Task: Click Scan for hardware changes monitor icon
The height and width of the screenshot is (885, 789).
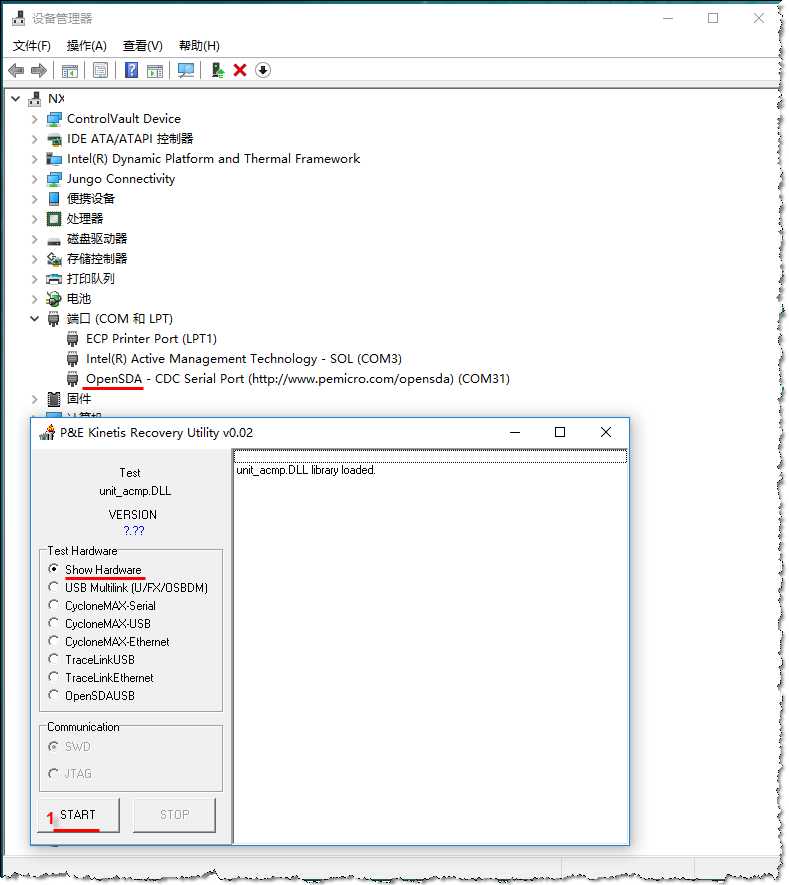Action: pos(186,71)
